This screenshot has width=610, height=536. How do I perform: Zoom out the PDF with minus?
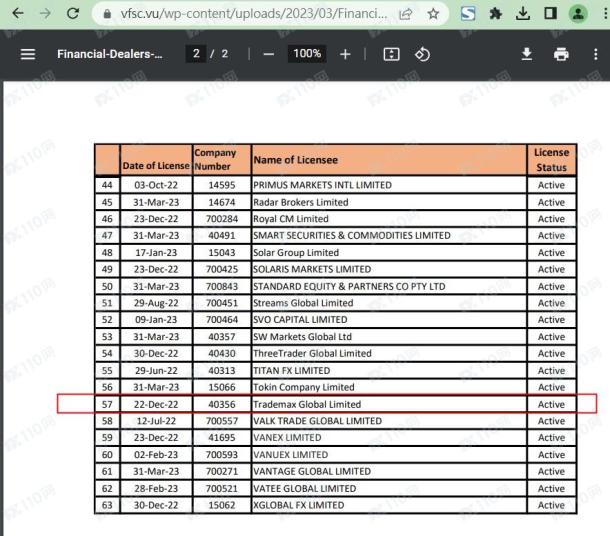(x=268, y=54)
